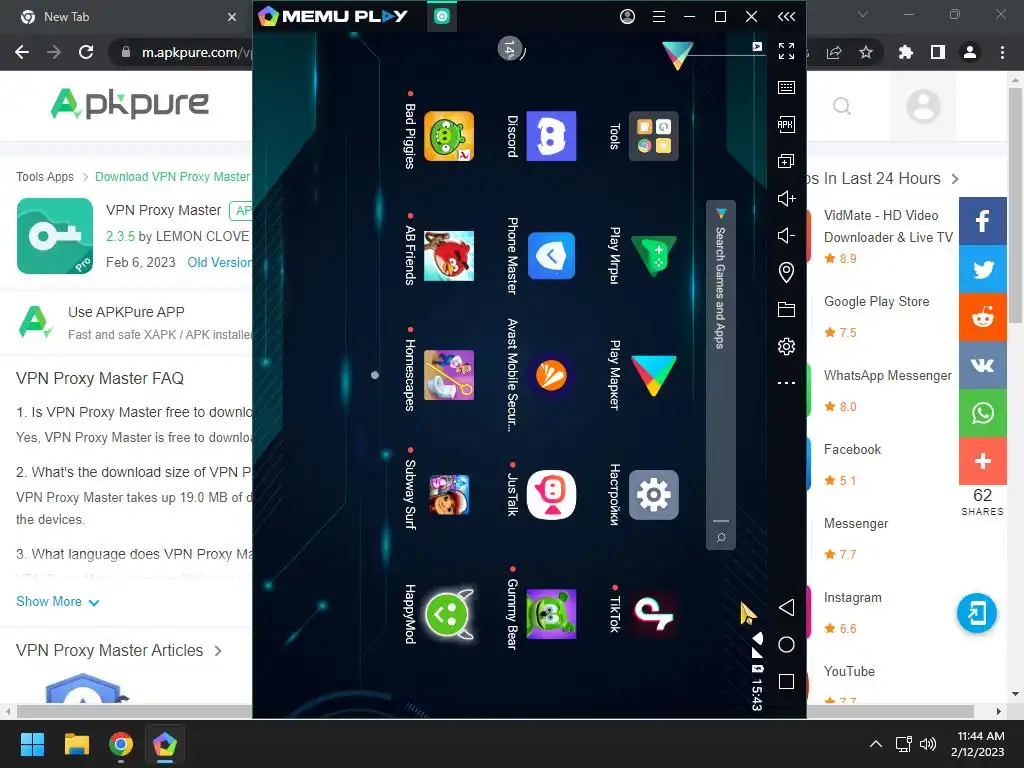Screen dimensions: 1024x768
Task: Click the taskbar clock 11:44 AM
Action: pyautogui.click(x=981, y=736)
